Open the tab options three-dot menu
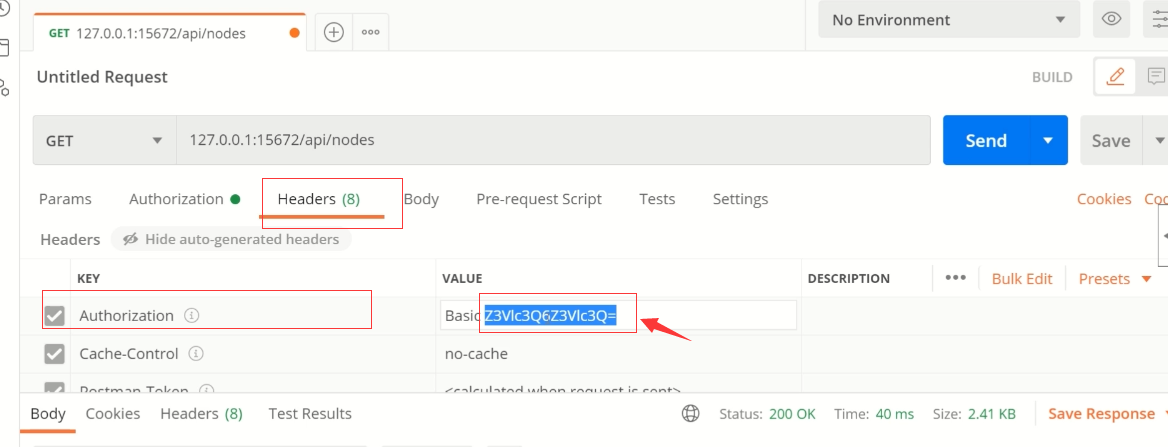1168x447 pixels. [370, 32]
